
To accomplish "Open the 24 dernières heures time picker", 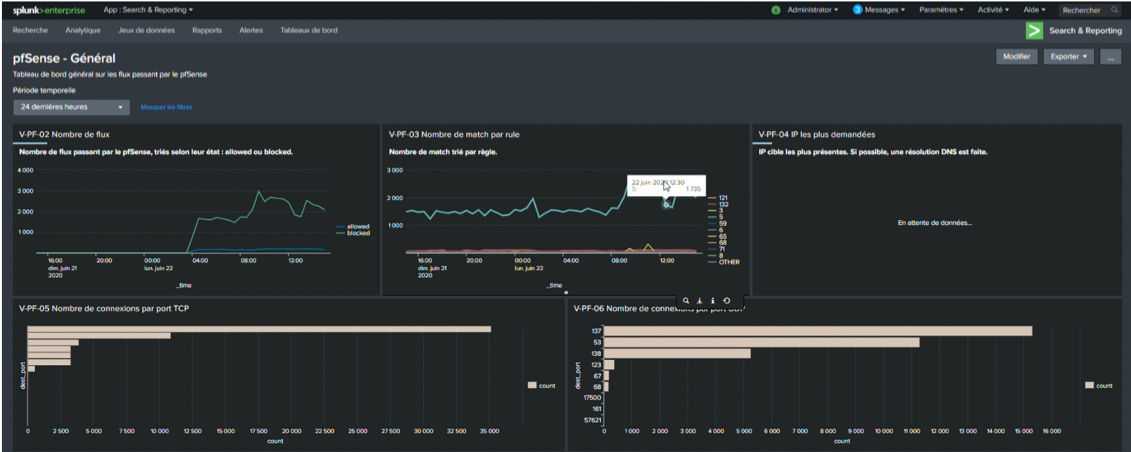I will (x=71, y=107).
